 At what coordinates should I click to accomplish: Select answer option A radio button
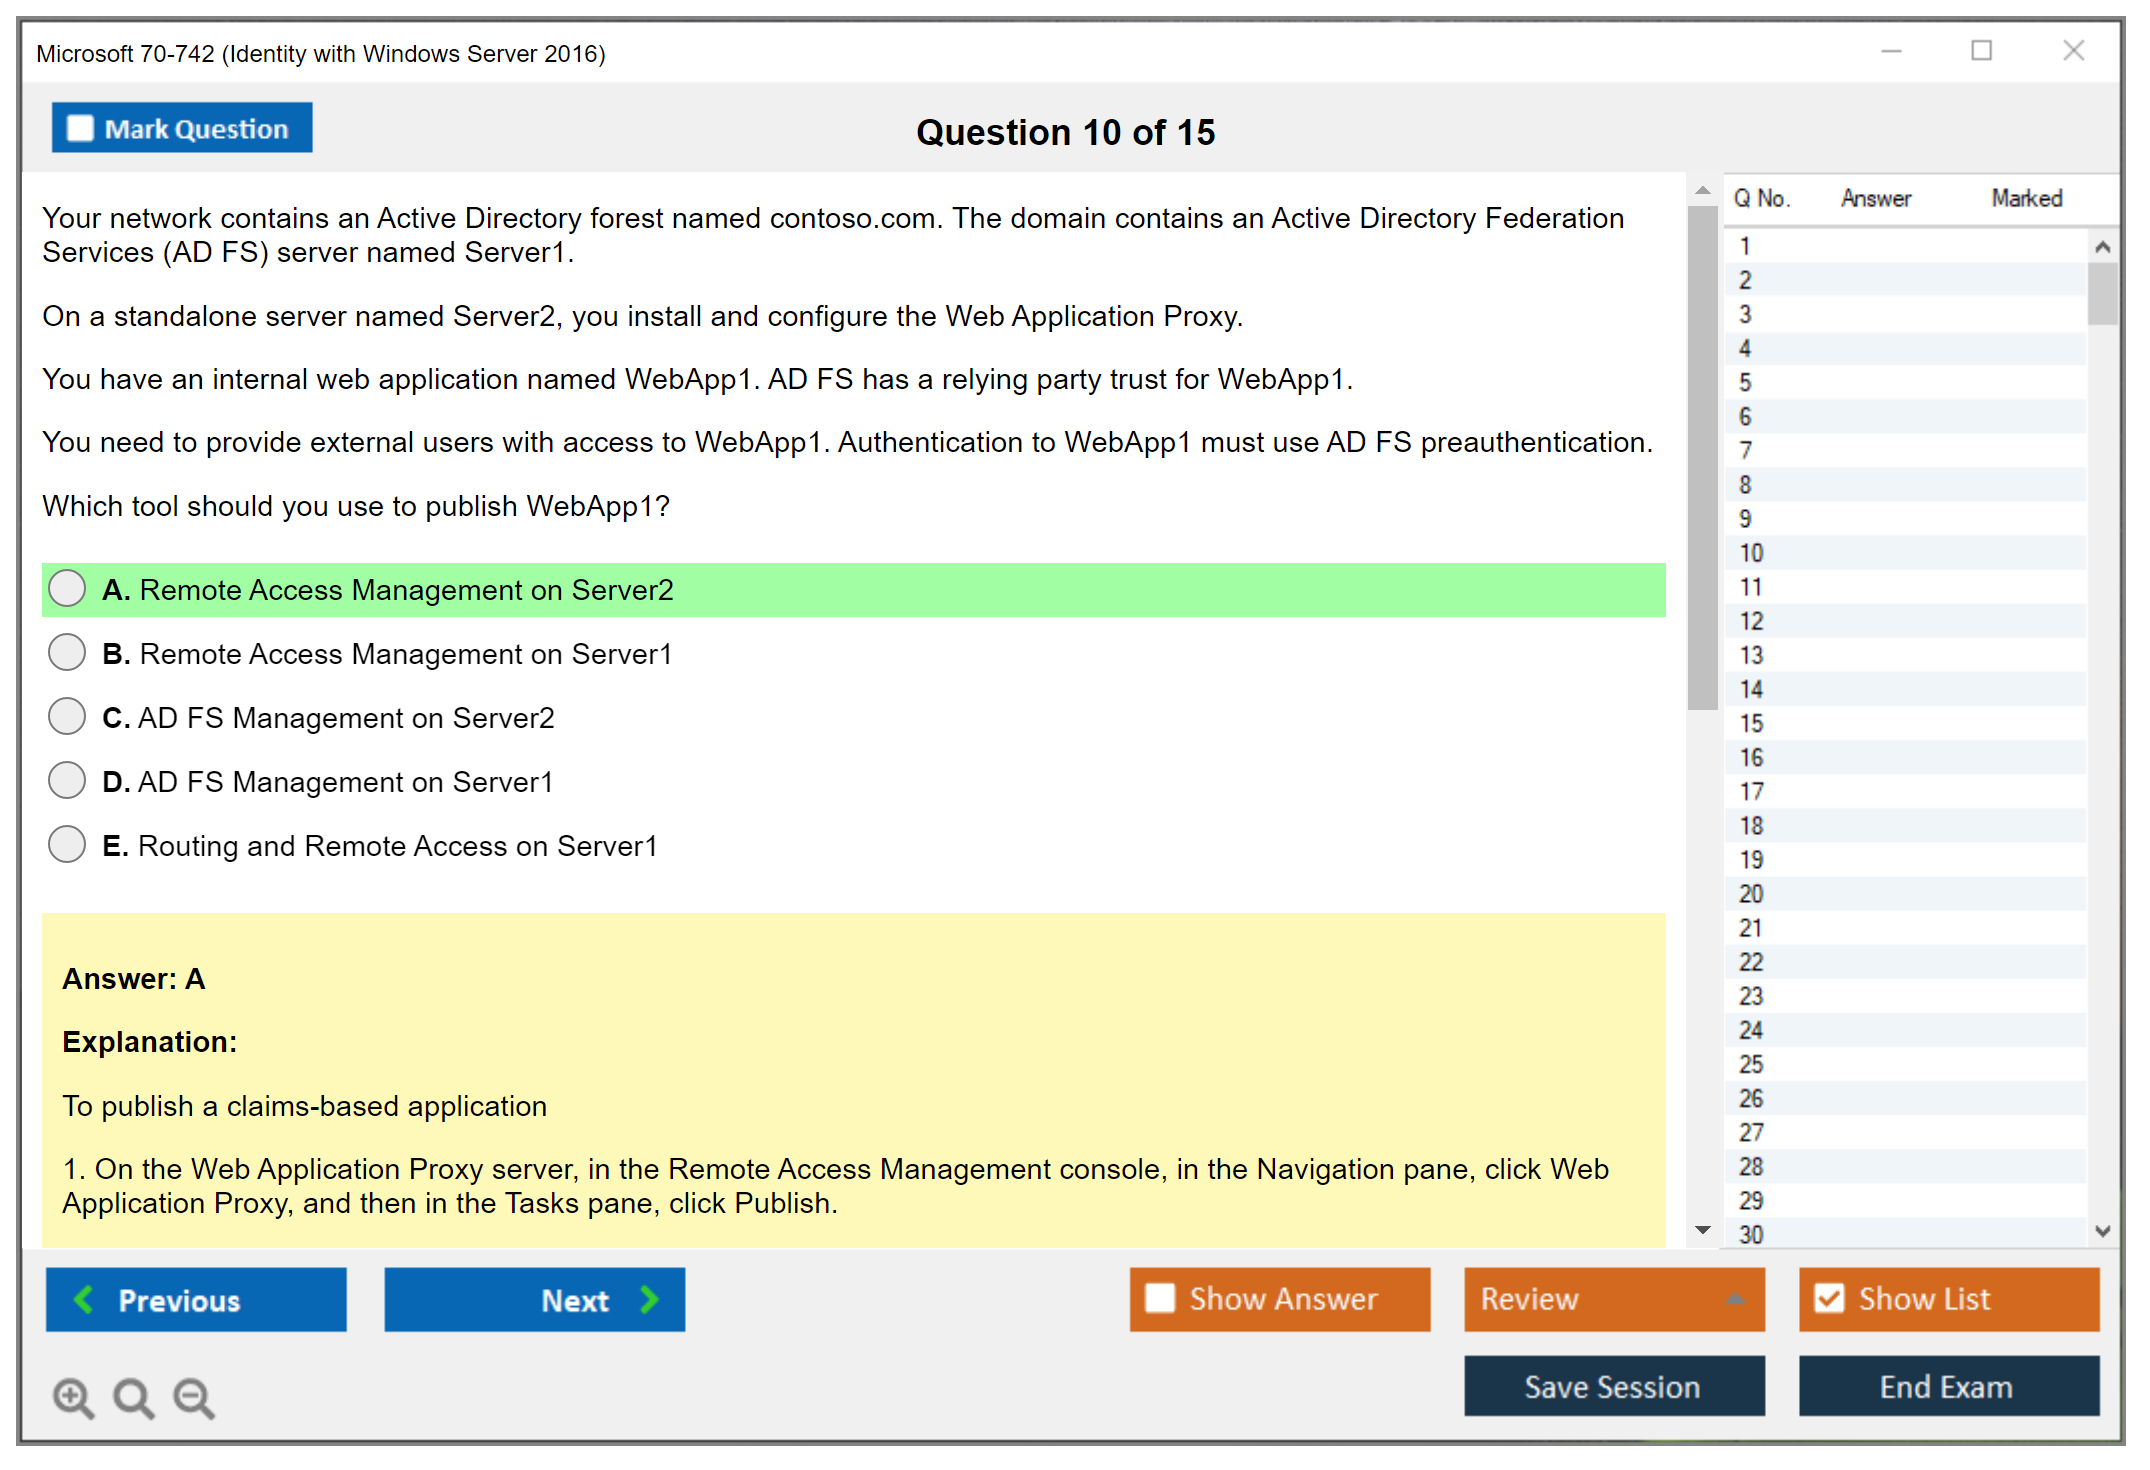click(x=67, y=589)
